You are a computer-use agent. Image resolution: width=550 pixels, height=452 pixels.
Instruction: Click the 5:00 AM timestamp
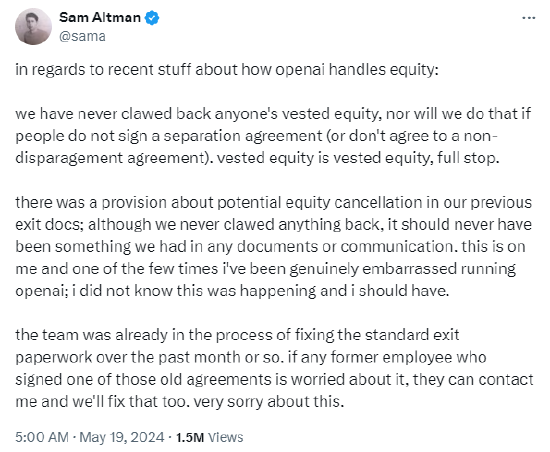42,437
